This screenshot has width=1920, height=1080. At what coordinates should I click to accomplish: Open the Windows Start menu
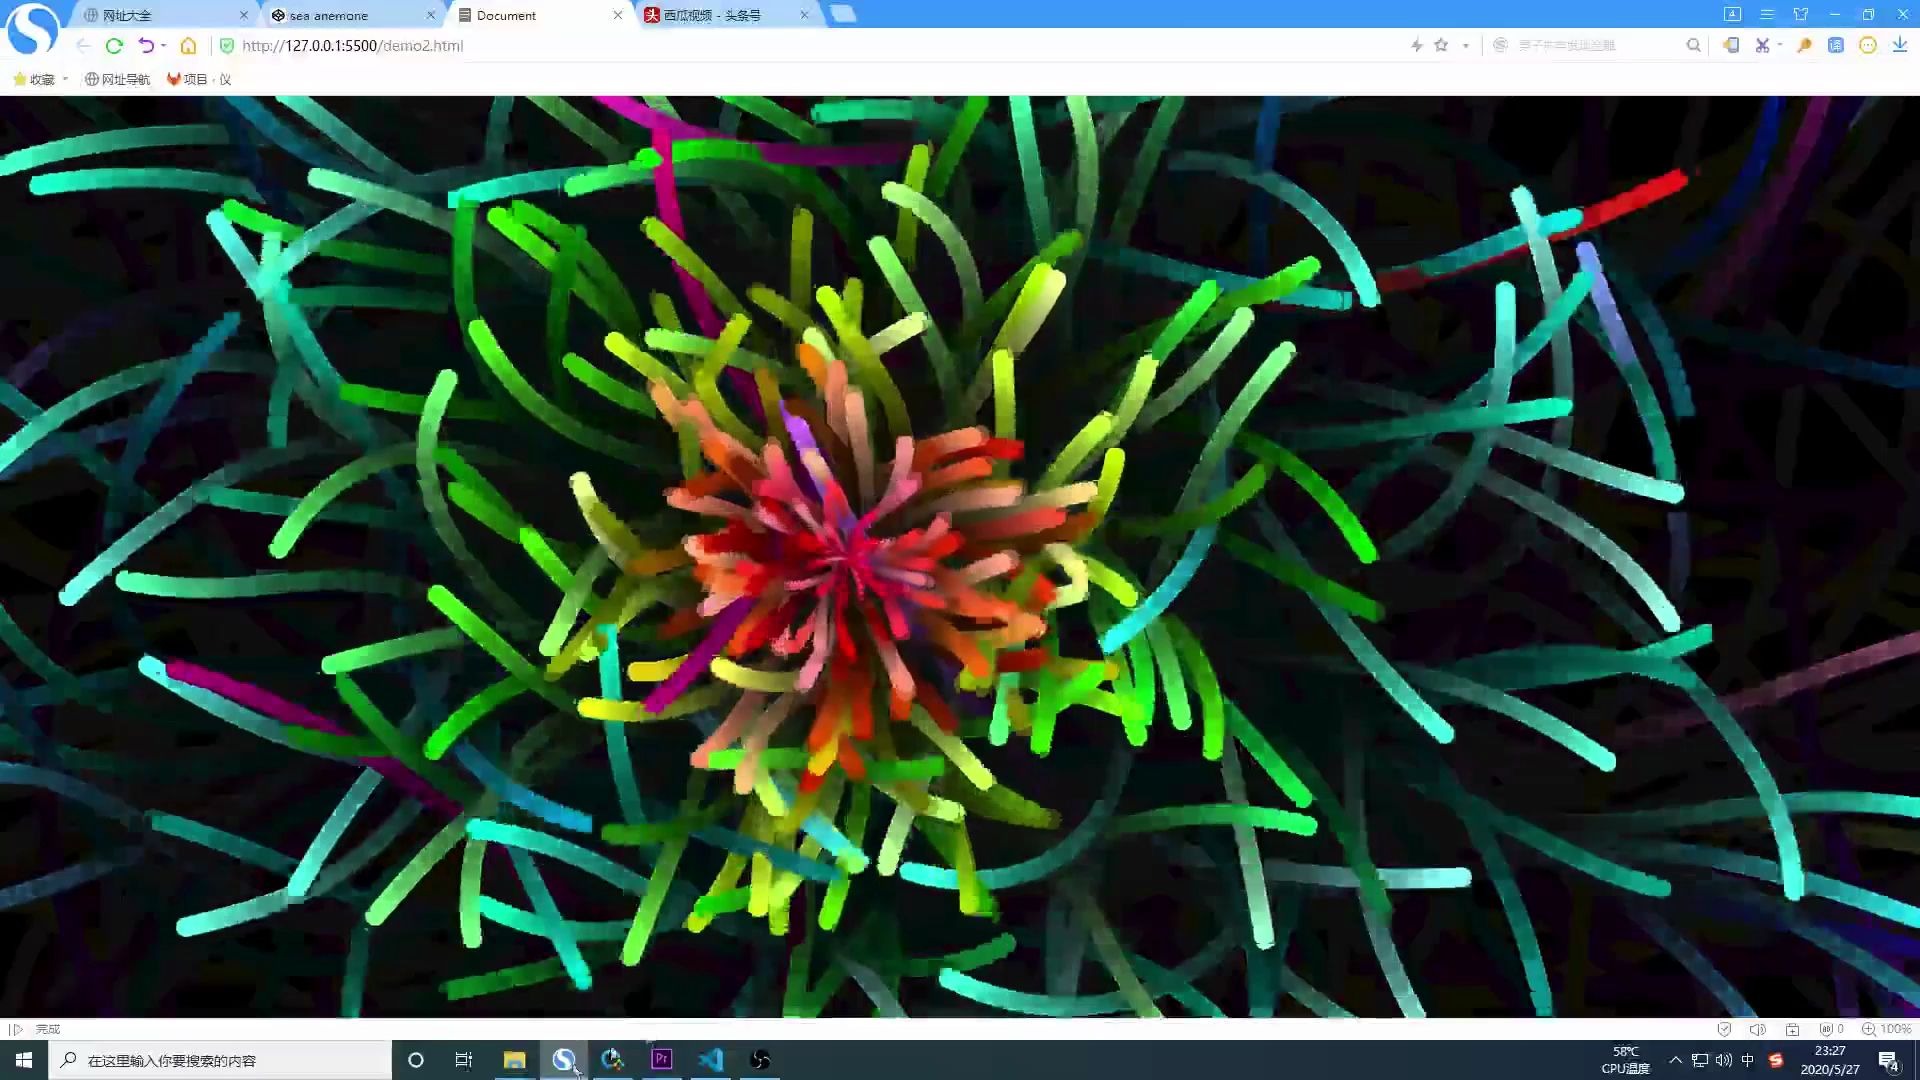[x=24, y=1060]
